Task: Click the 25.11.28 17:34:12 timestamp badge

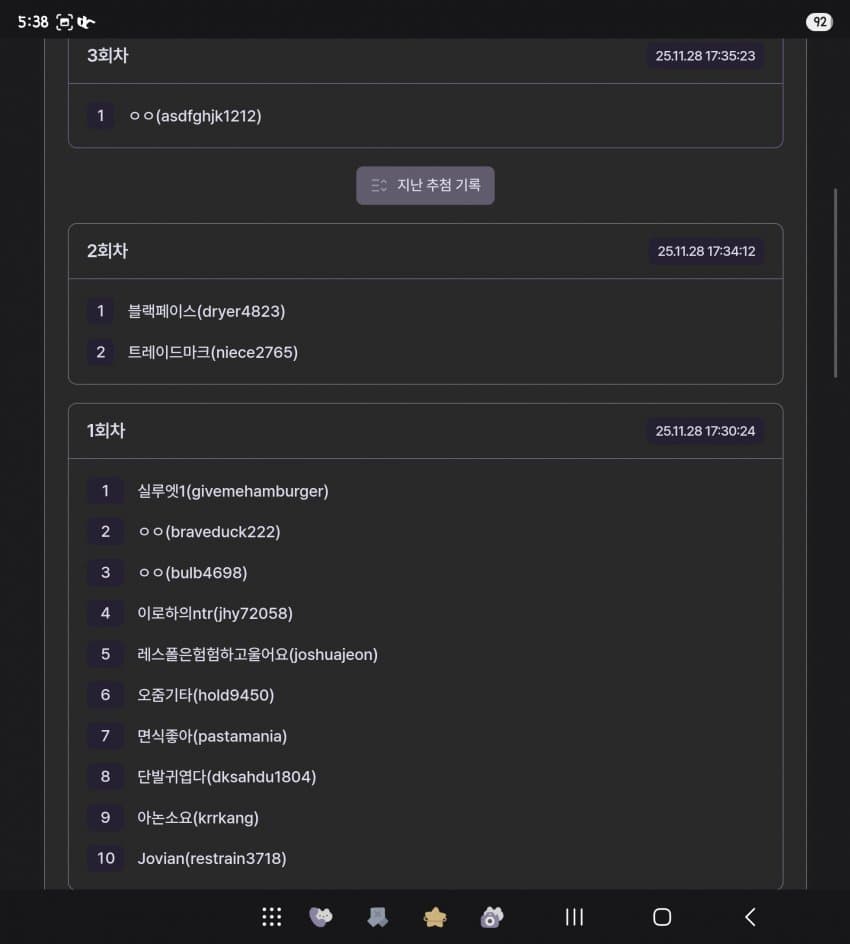Action: point(705,251)
